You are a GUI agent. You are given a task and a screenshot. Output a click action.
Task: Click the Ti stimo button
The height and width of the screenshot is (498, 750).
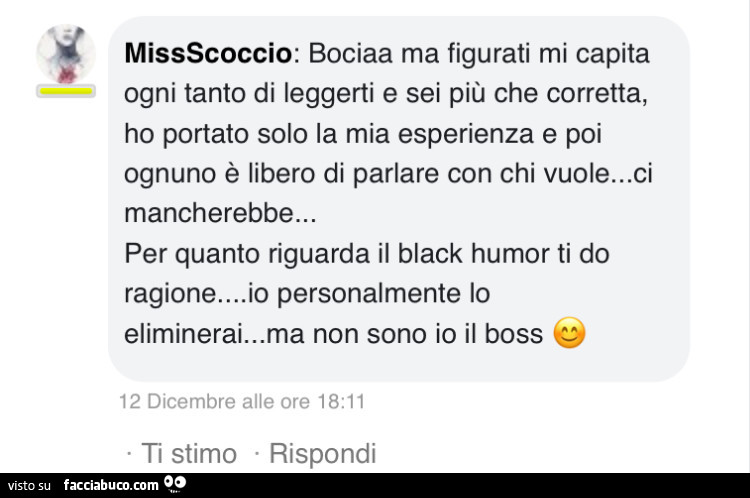coord(189,453)
